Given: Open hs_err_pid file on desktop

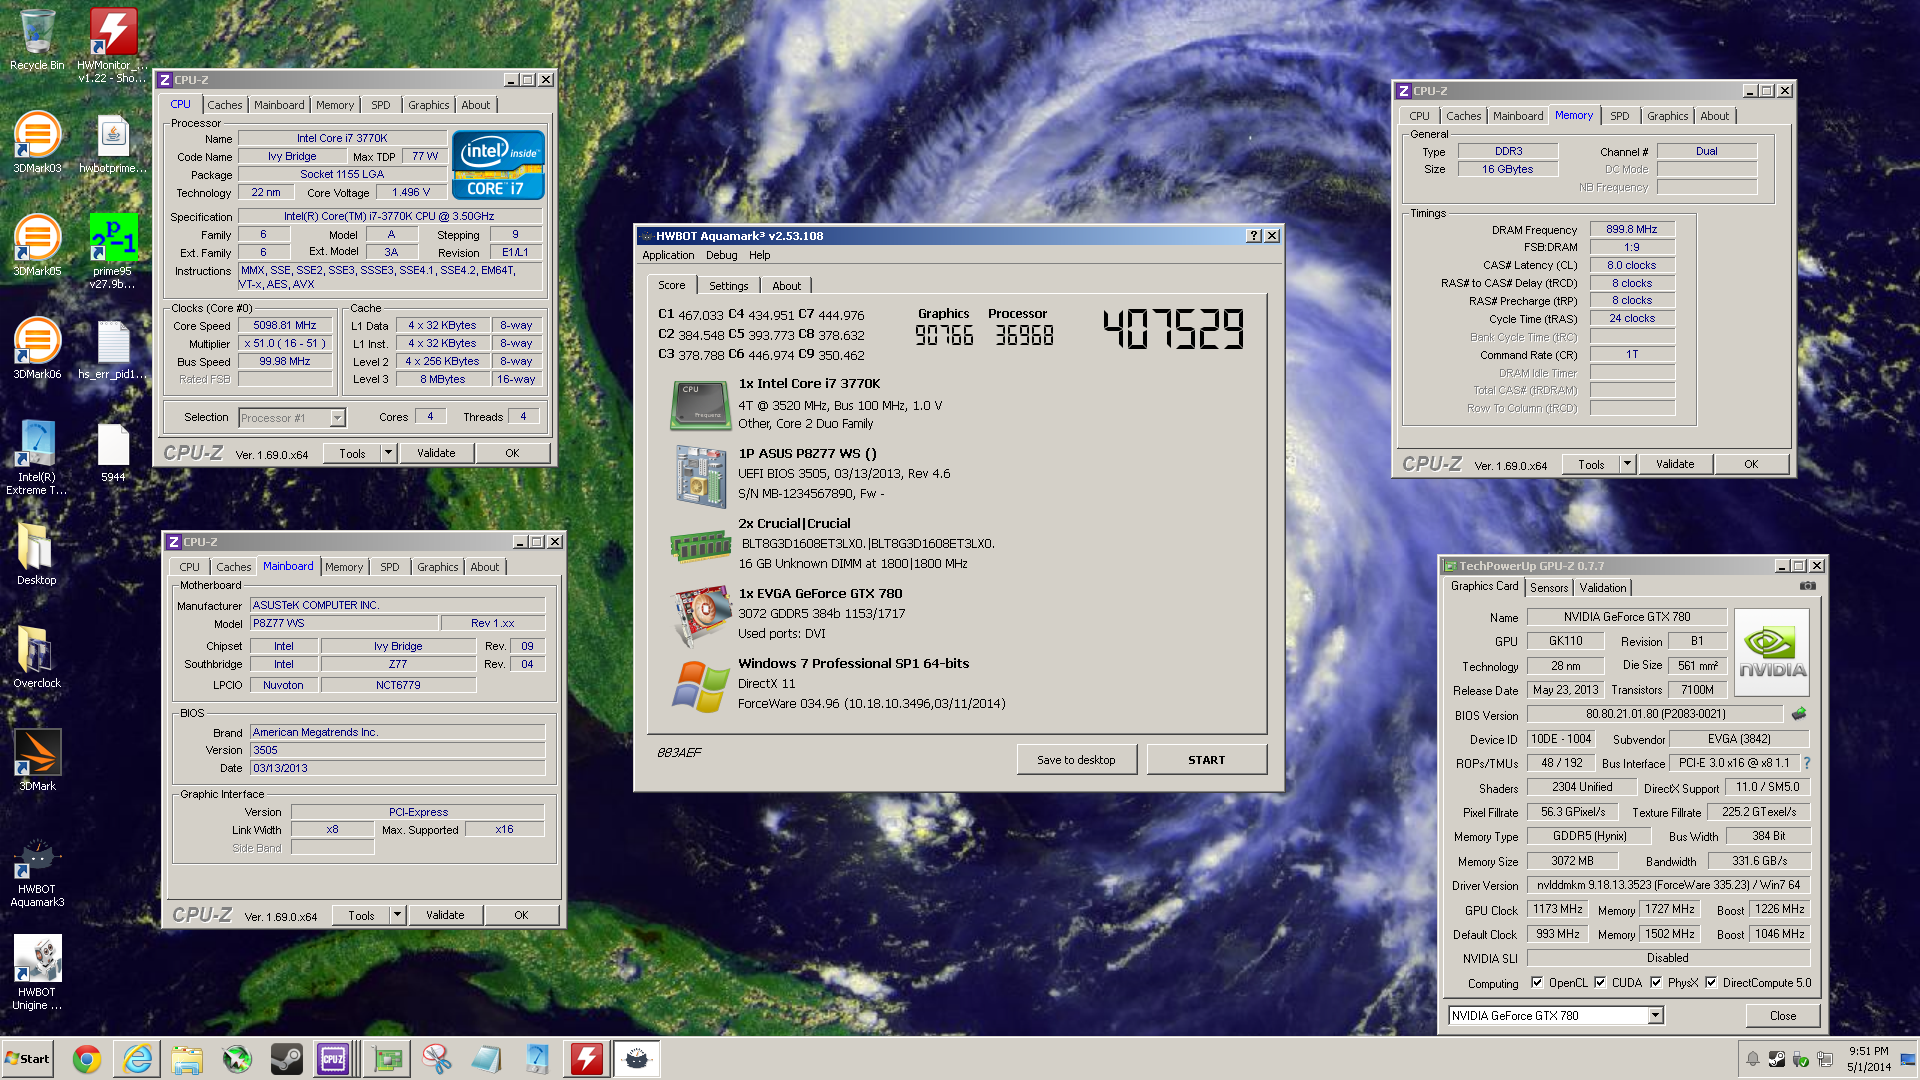Looking at the screenshot, I should 113,349.
